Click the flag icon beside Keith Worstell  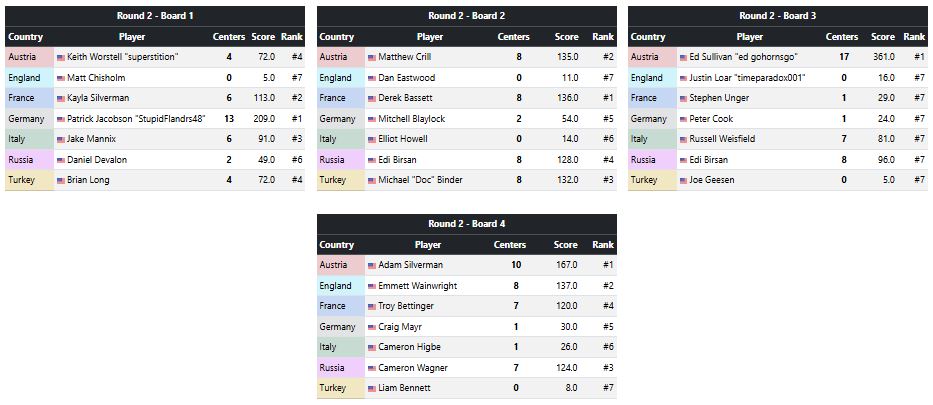(60, 58)
